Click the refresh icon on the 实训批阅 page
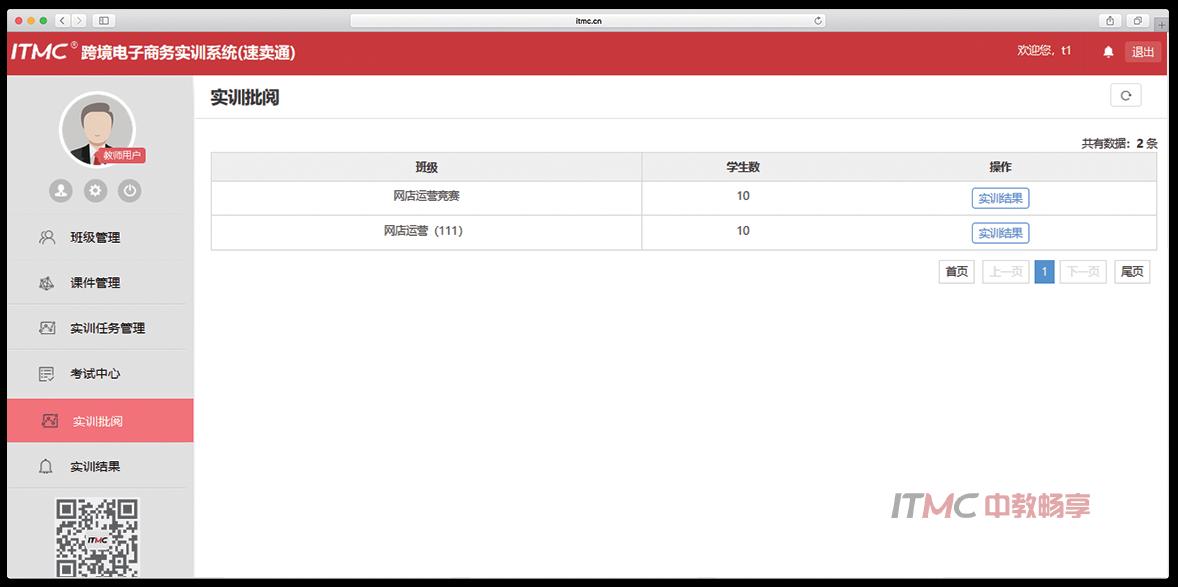This screenshot has height=587, width=1178. 1125,95
